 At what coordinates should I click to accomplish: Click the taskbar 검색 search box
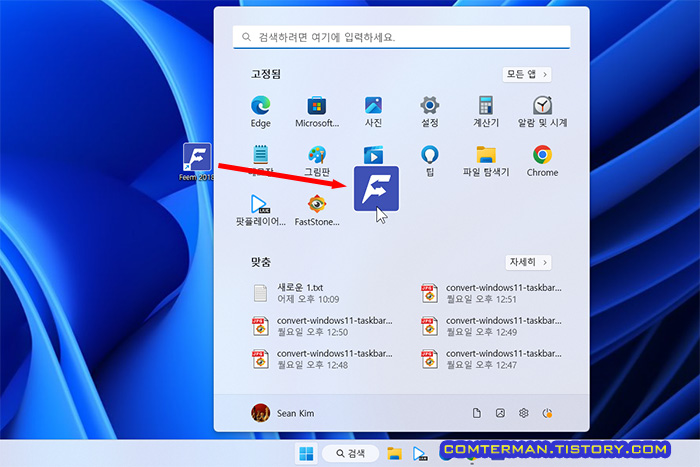click(x=351, y=454)
